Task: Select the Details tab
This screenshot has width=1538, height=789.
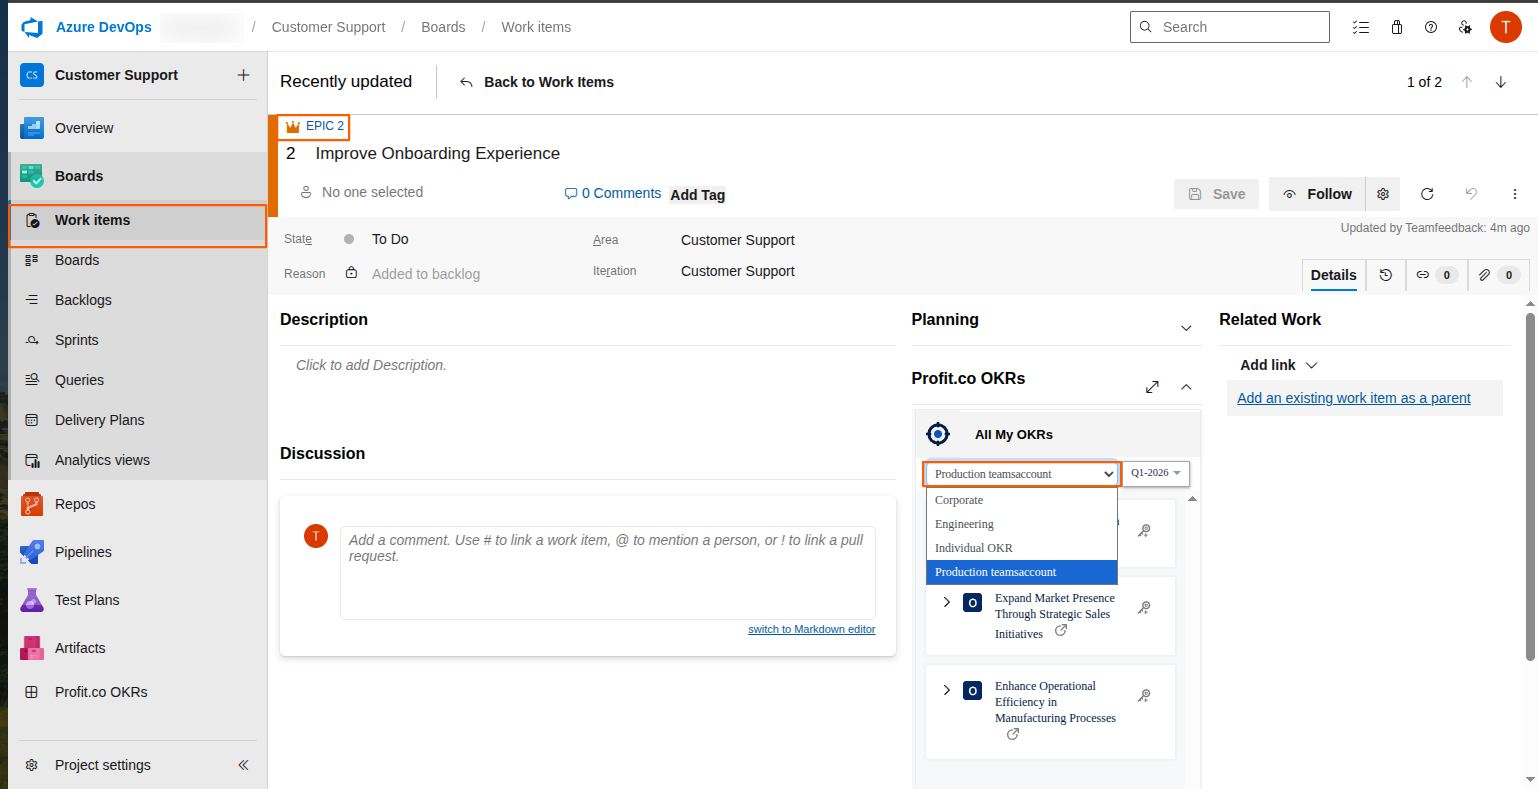Action: click(x=1333, y=275)
